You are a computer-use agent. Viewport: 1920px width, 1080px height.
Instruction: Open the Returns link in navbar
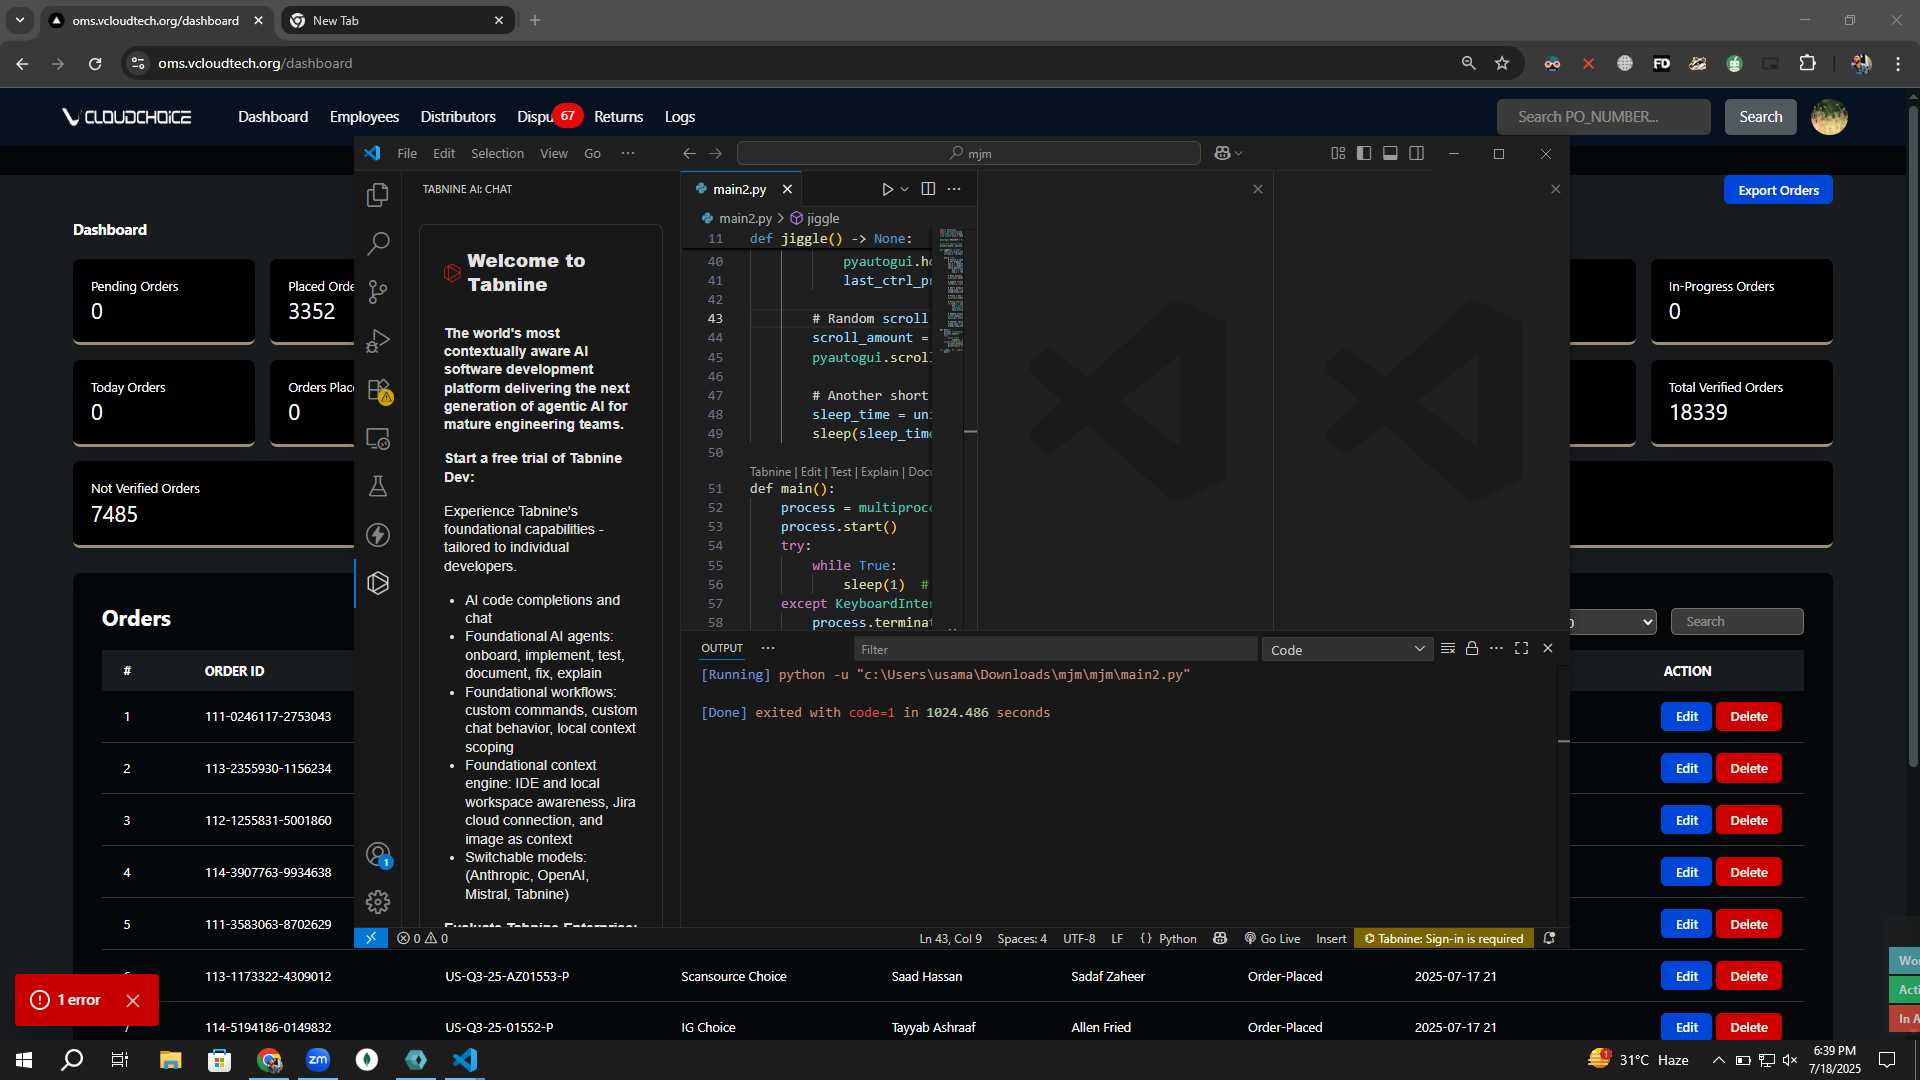pyautogui.click(x=618, y=117)
